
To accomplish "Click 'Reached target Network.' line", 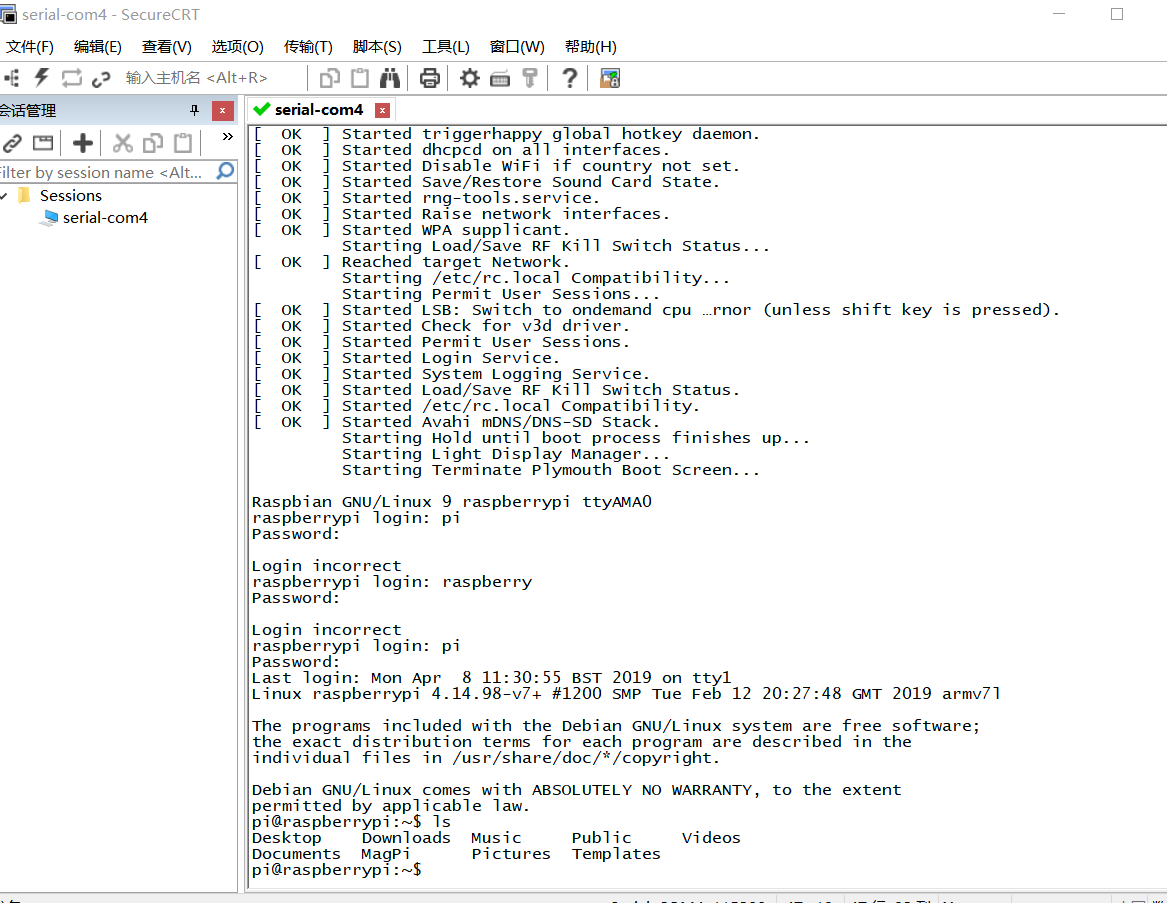I will (455, 262).
